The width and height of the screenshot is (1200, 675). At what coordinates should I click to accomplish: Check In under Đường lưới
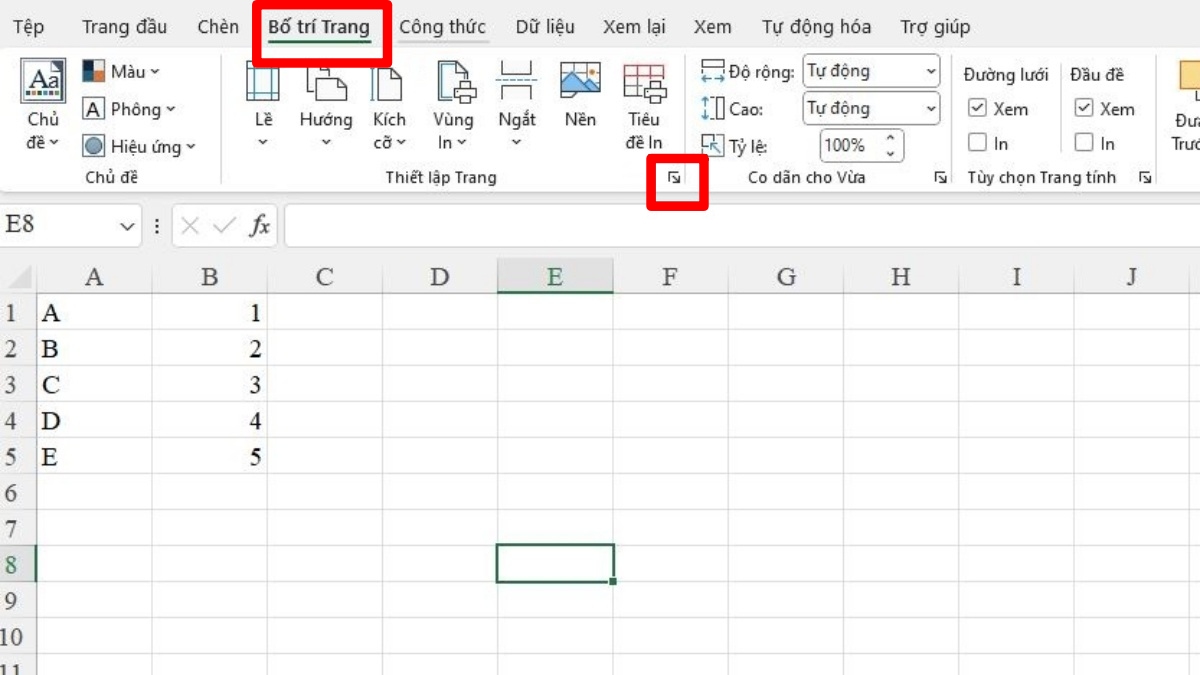pyautogui.click(x=978, y=143)
